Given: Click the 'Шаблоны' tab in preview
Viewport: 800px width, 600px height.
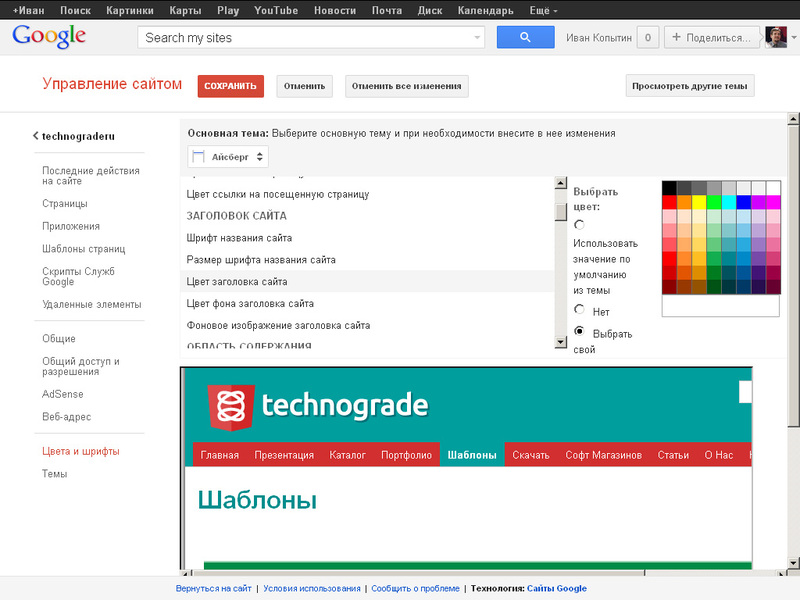Looking at the screenshot, I should tap(472, 455).
